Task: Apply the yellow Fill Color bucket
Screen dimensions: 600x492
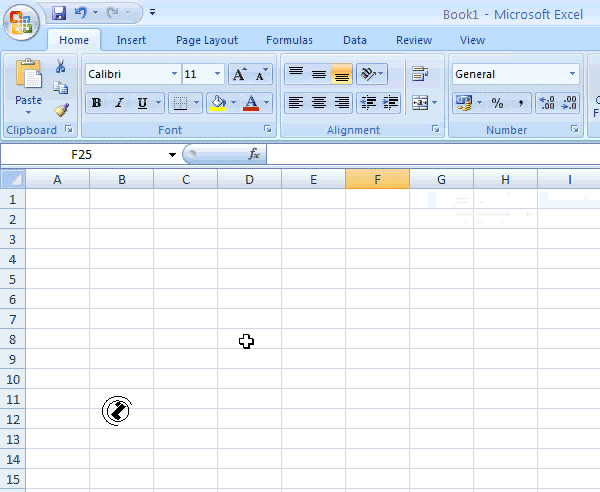Action: (217, 103)
